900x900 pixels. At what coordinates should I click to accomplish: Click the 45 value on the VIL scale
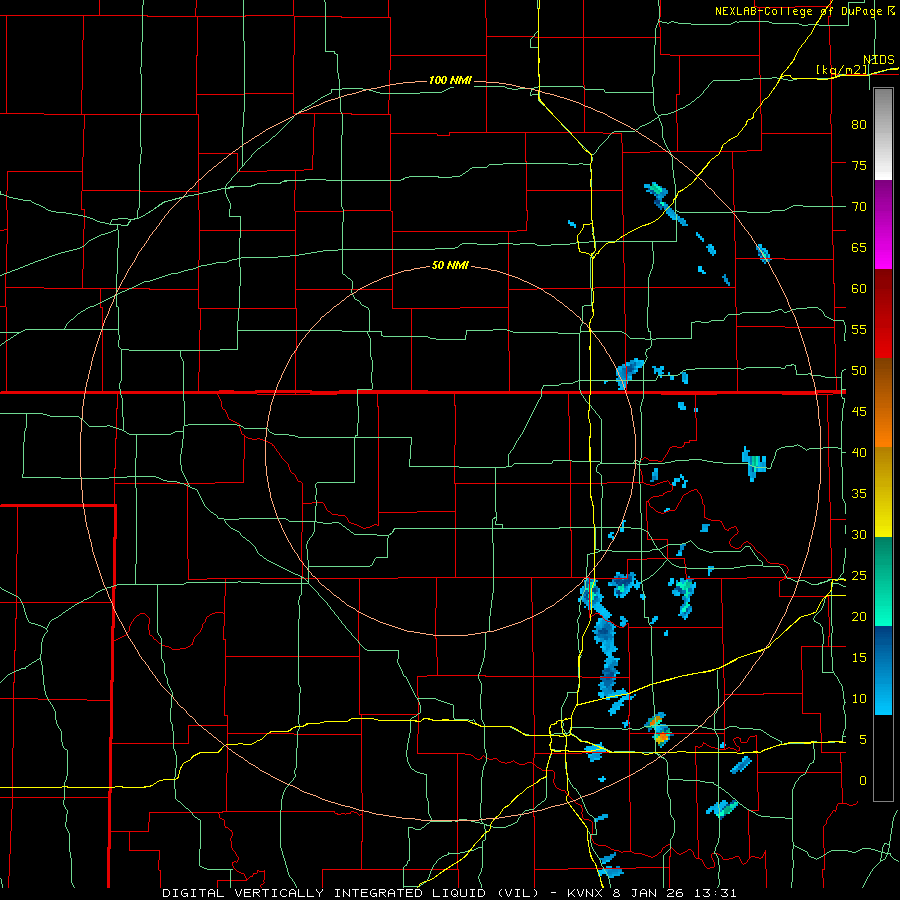pyautogui.click(x=859, y=412)
